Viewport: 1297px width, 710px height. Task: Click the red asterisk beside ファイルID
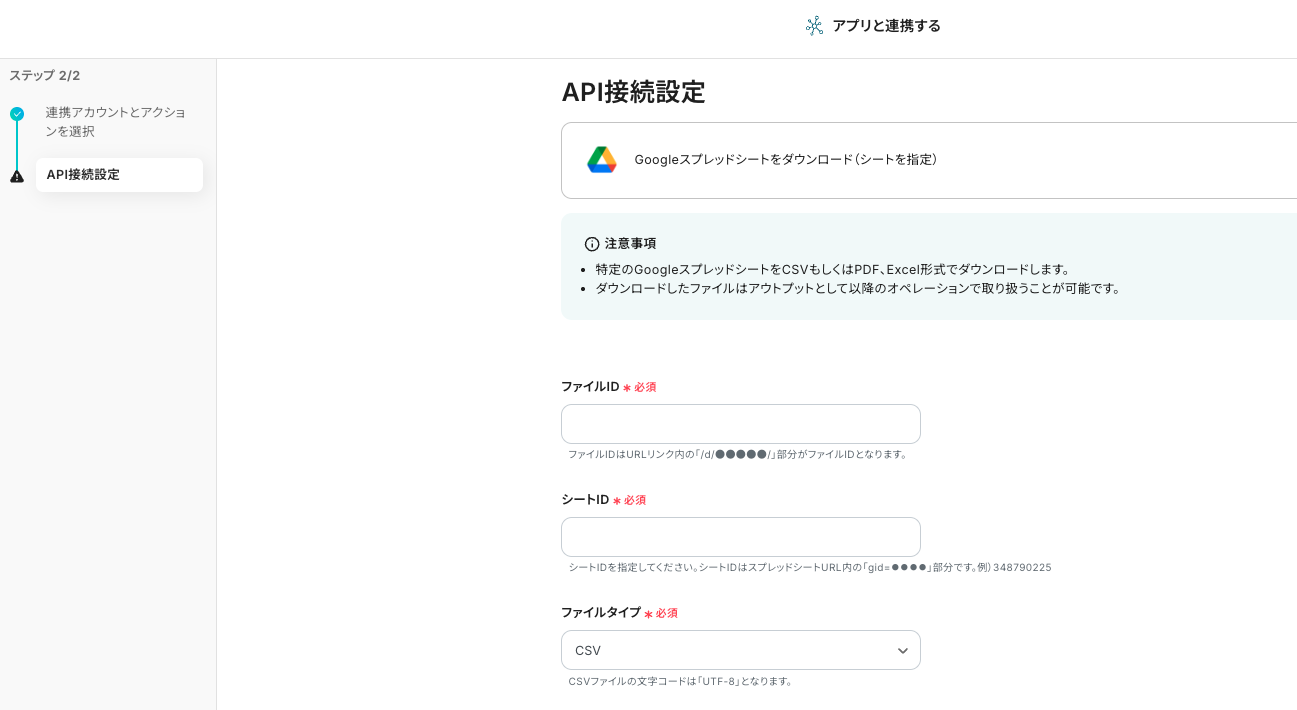tap(627, 388)
